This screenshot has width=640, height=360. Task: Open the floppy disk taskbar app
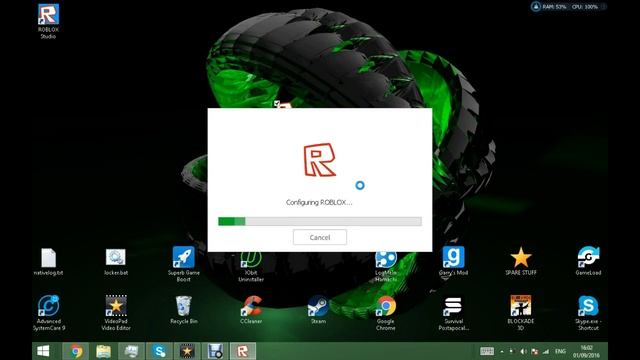tap(215, 351)
